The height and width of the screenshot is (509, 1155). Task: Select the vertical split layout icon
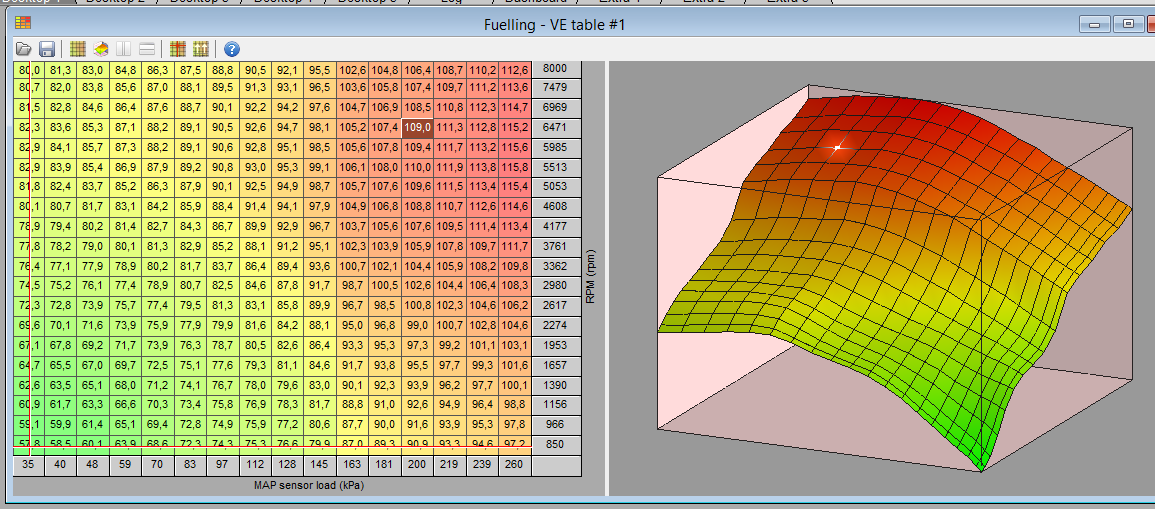coord(124,48)
